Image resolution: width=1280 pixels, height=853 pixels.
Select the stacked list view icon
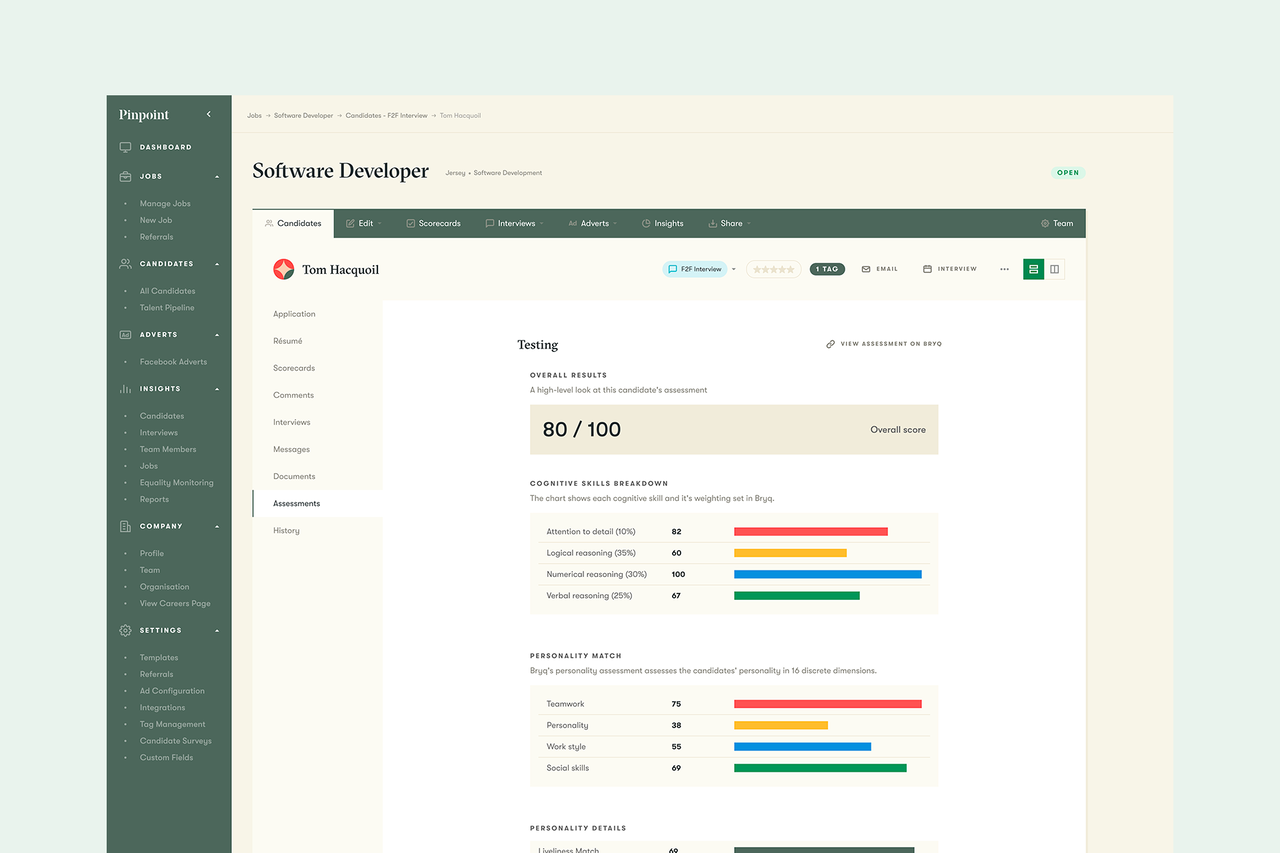pos(1033,268)
